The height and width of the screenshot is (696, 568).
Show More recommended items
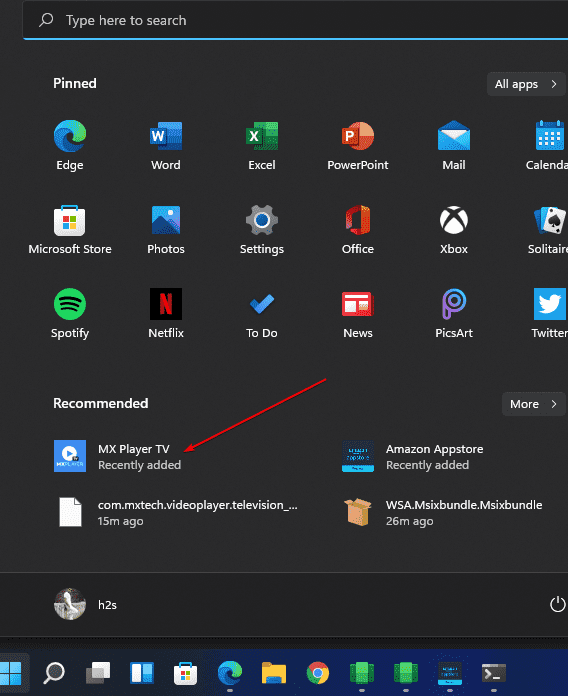pyautogui.click(x=533, y=404)
